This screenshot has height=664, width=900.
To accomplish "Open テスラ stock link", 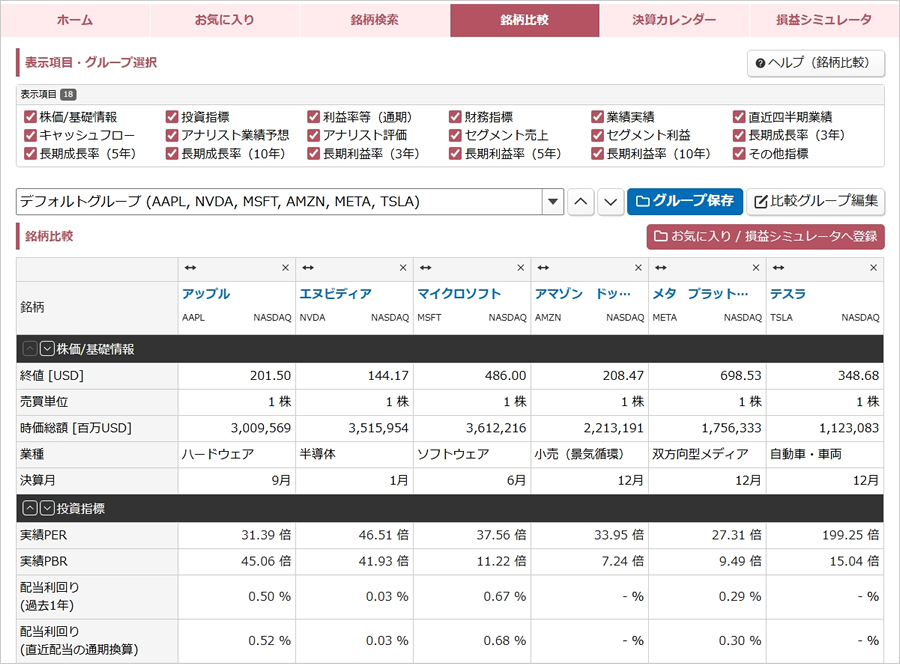I will pyautogui.click(x=788, y=294).
